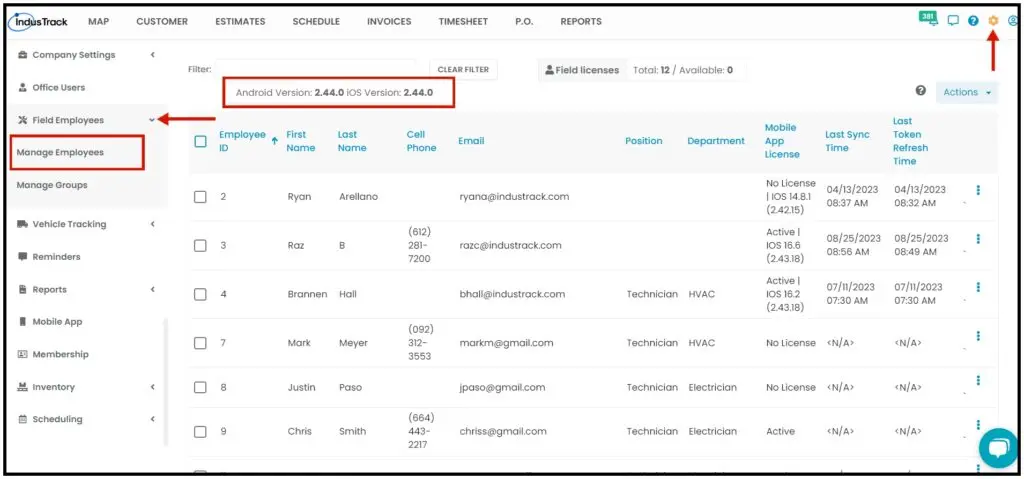The width and height of the screenshot is (1024, 479).
Task: Click the CLEAR FILTER button
Action: (463, 69)
